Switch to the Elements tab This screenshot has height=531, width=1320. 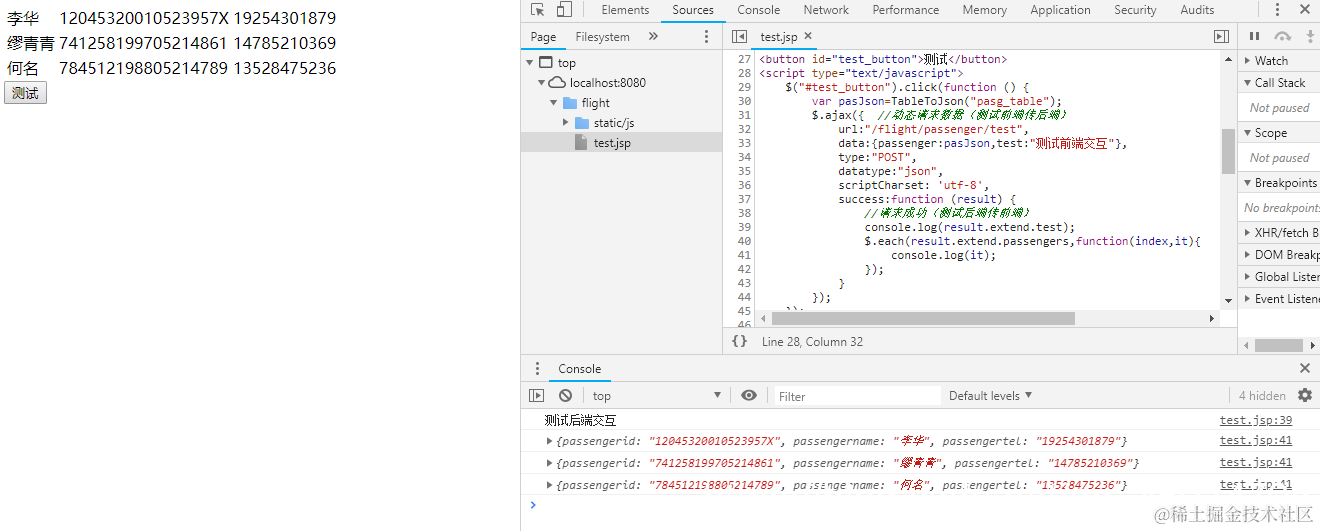point(625,10)
